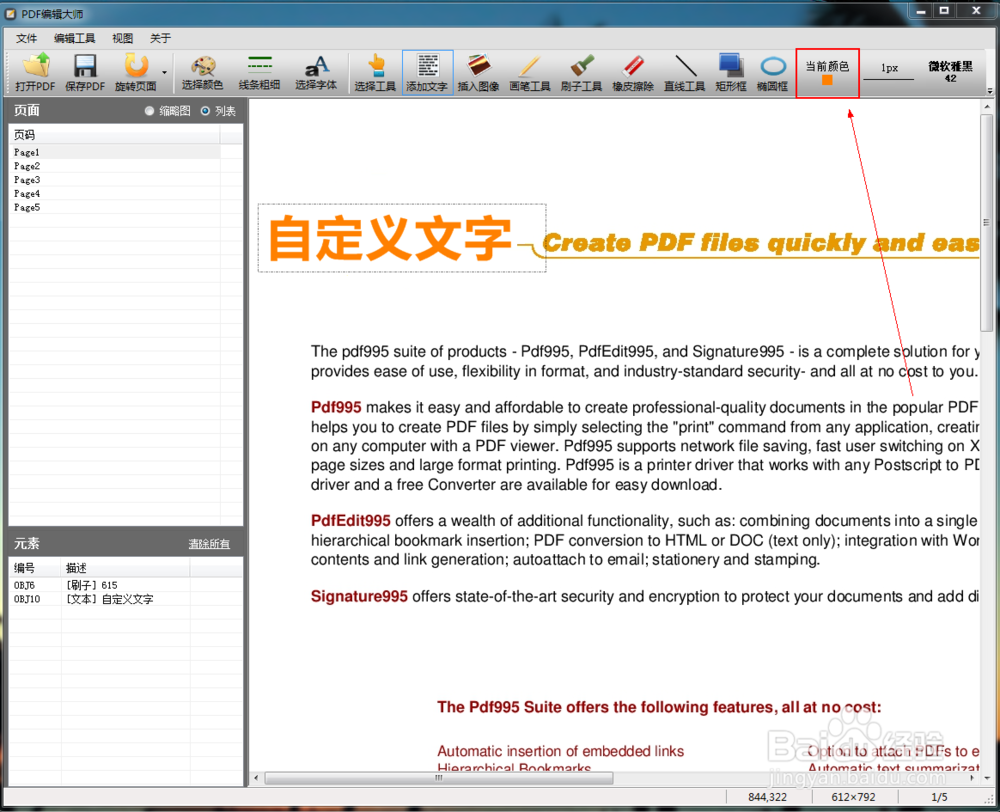Select the 椭圆框 ellipse tool
This screenshot has width=1000, height=812.
click(772, 73)
